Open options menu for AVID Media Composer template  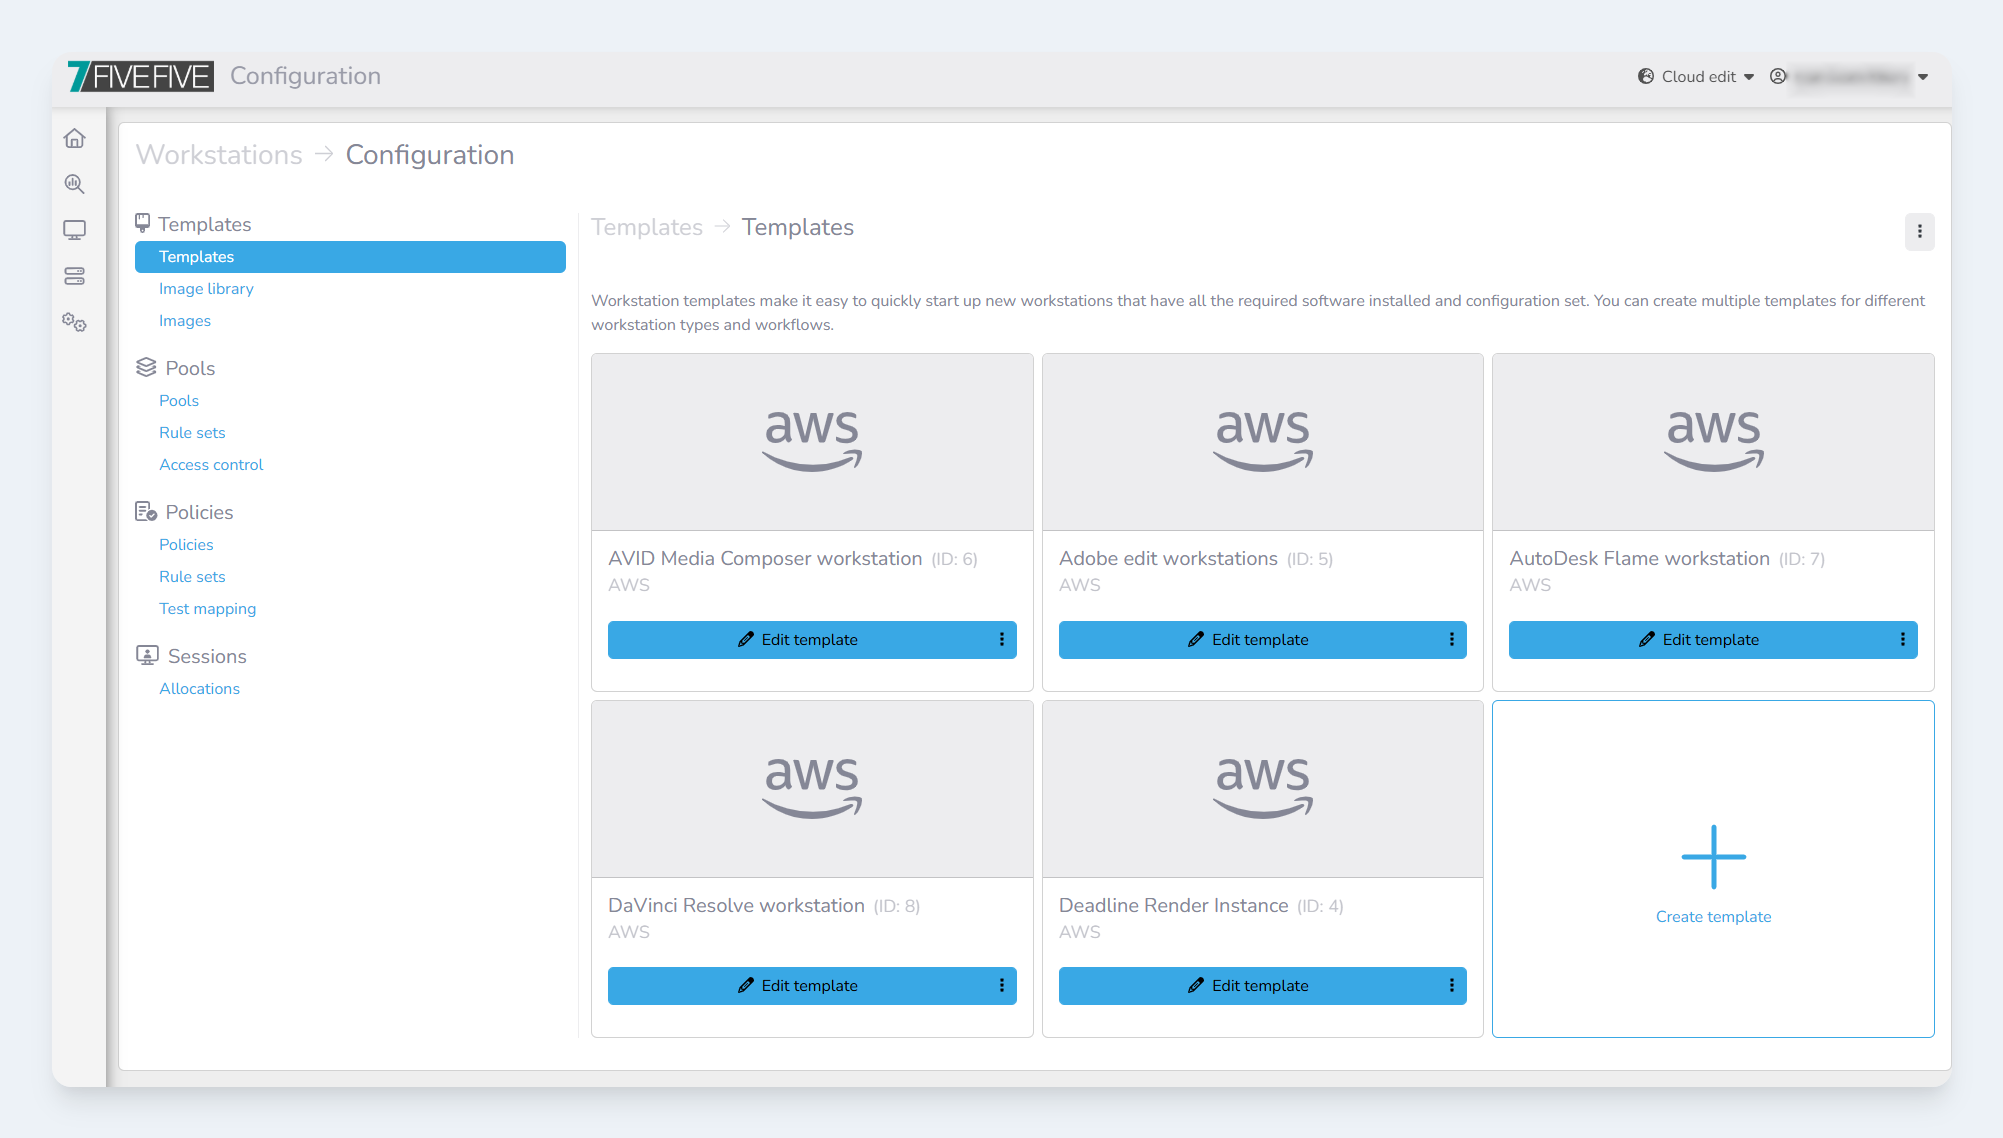point(1001,640)
